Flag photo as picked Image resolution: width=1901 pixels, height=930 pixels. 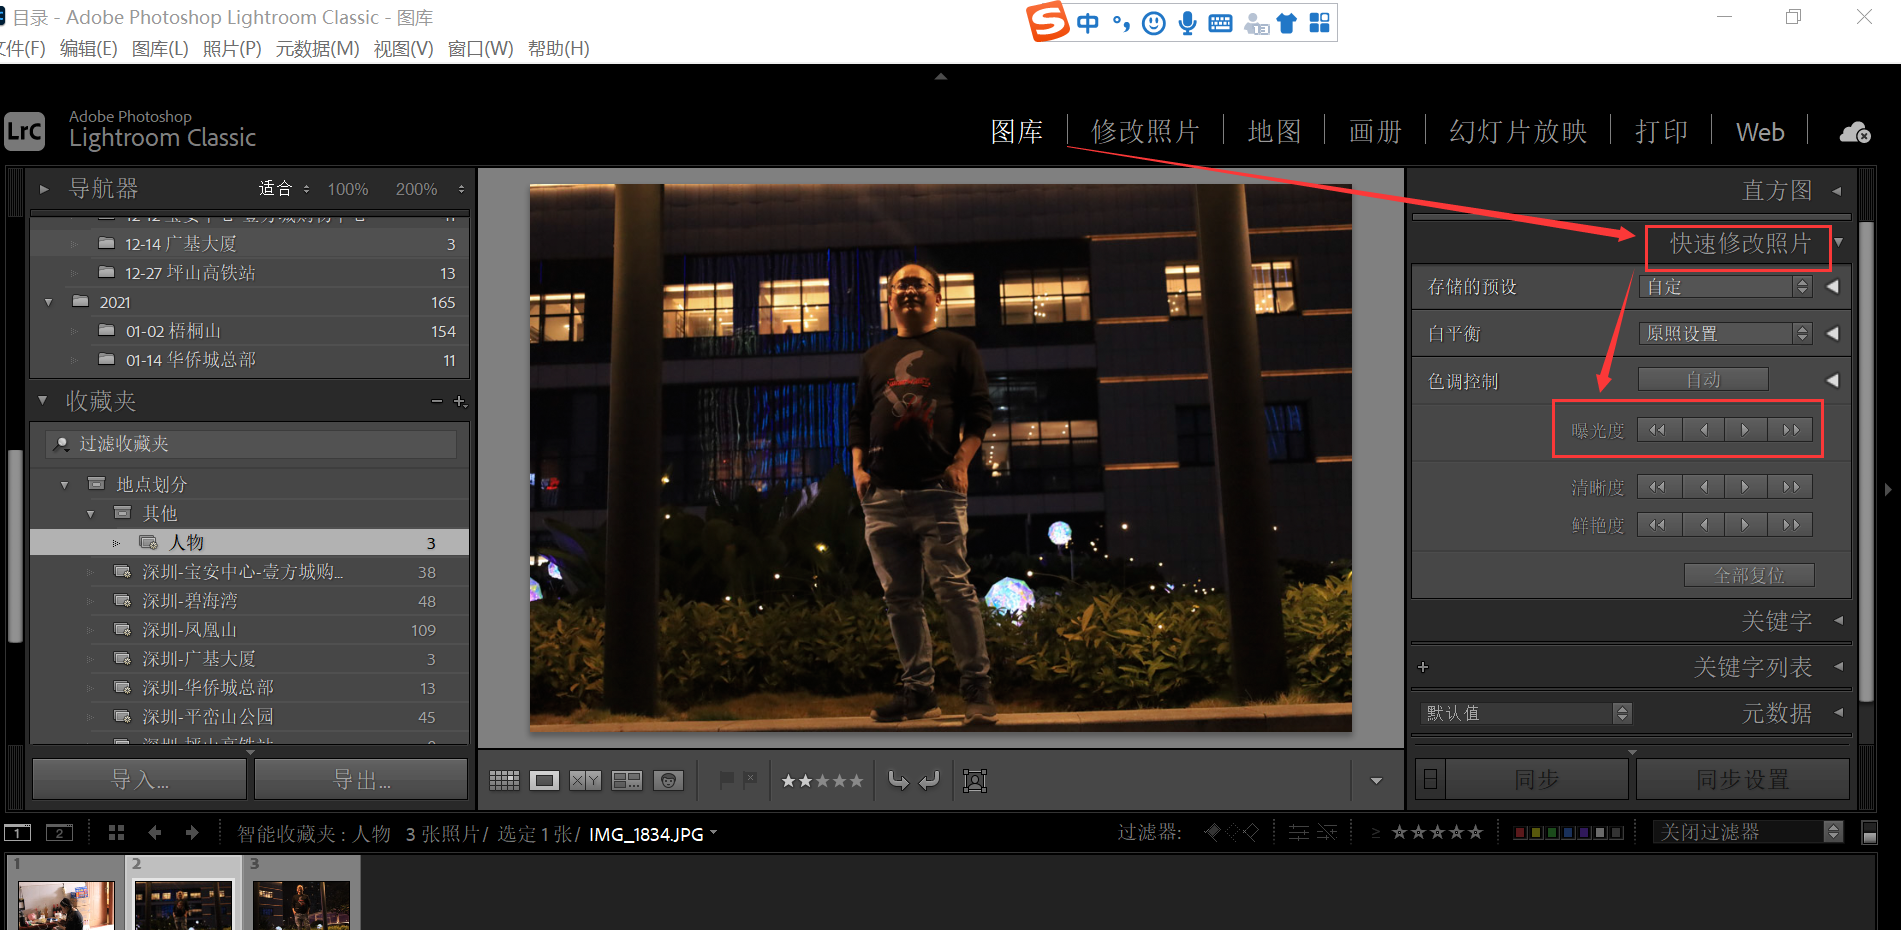727,779
